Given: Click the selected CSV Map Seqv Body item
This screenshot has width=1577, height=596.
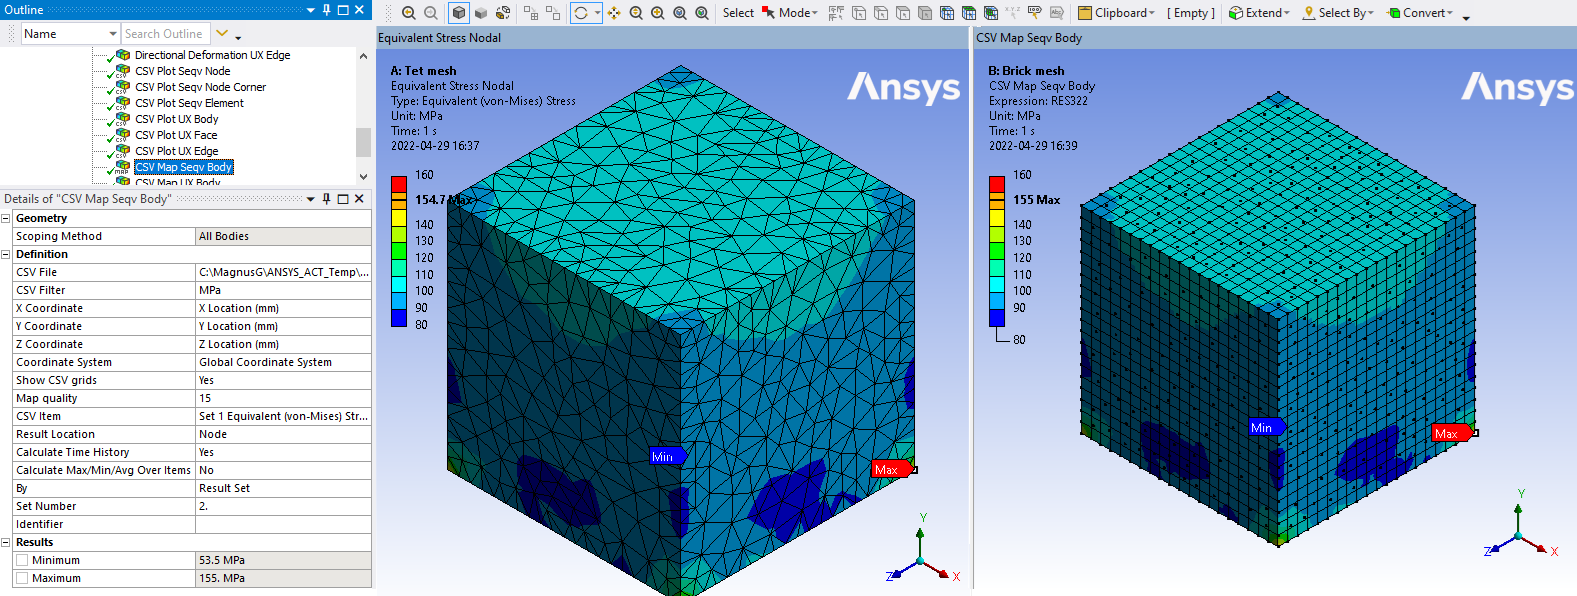Looking at the screenshot, I should click(x=184, y=167).
